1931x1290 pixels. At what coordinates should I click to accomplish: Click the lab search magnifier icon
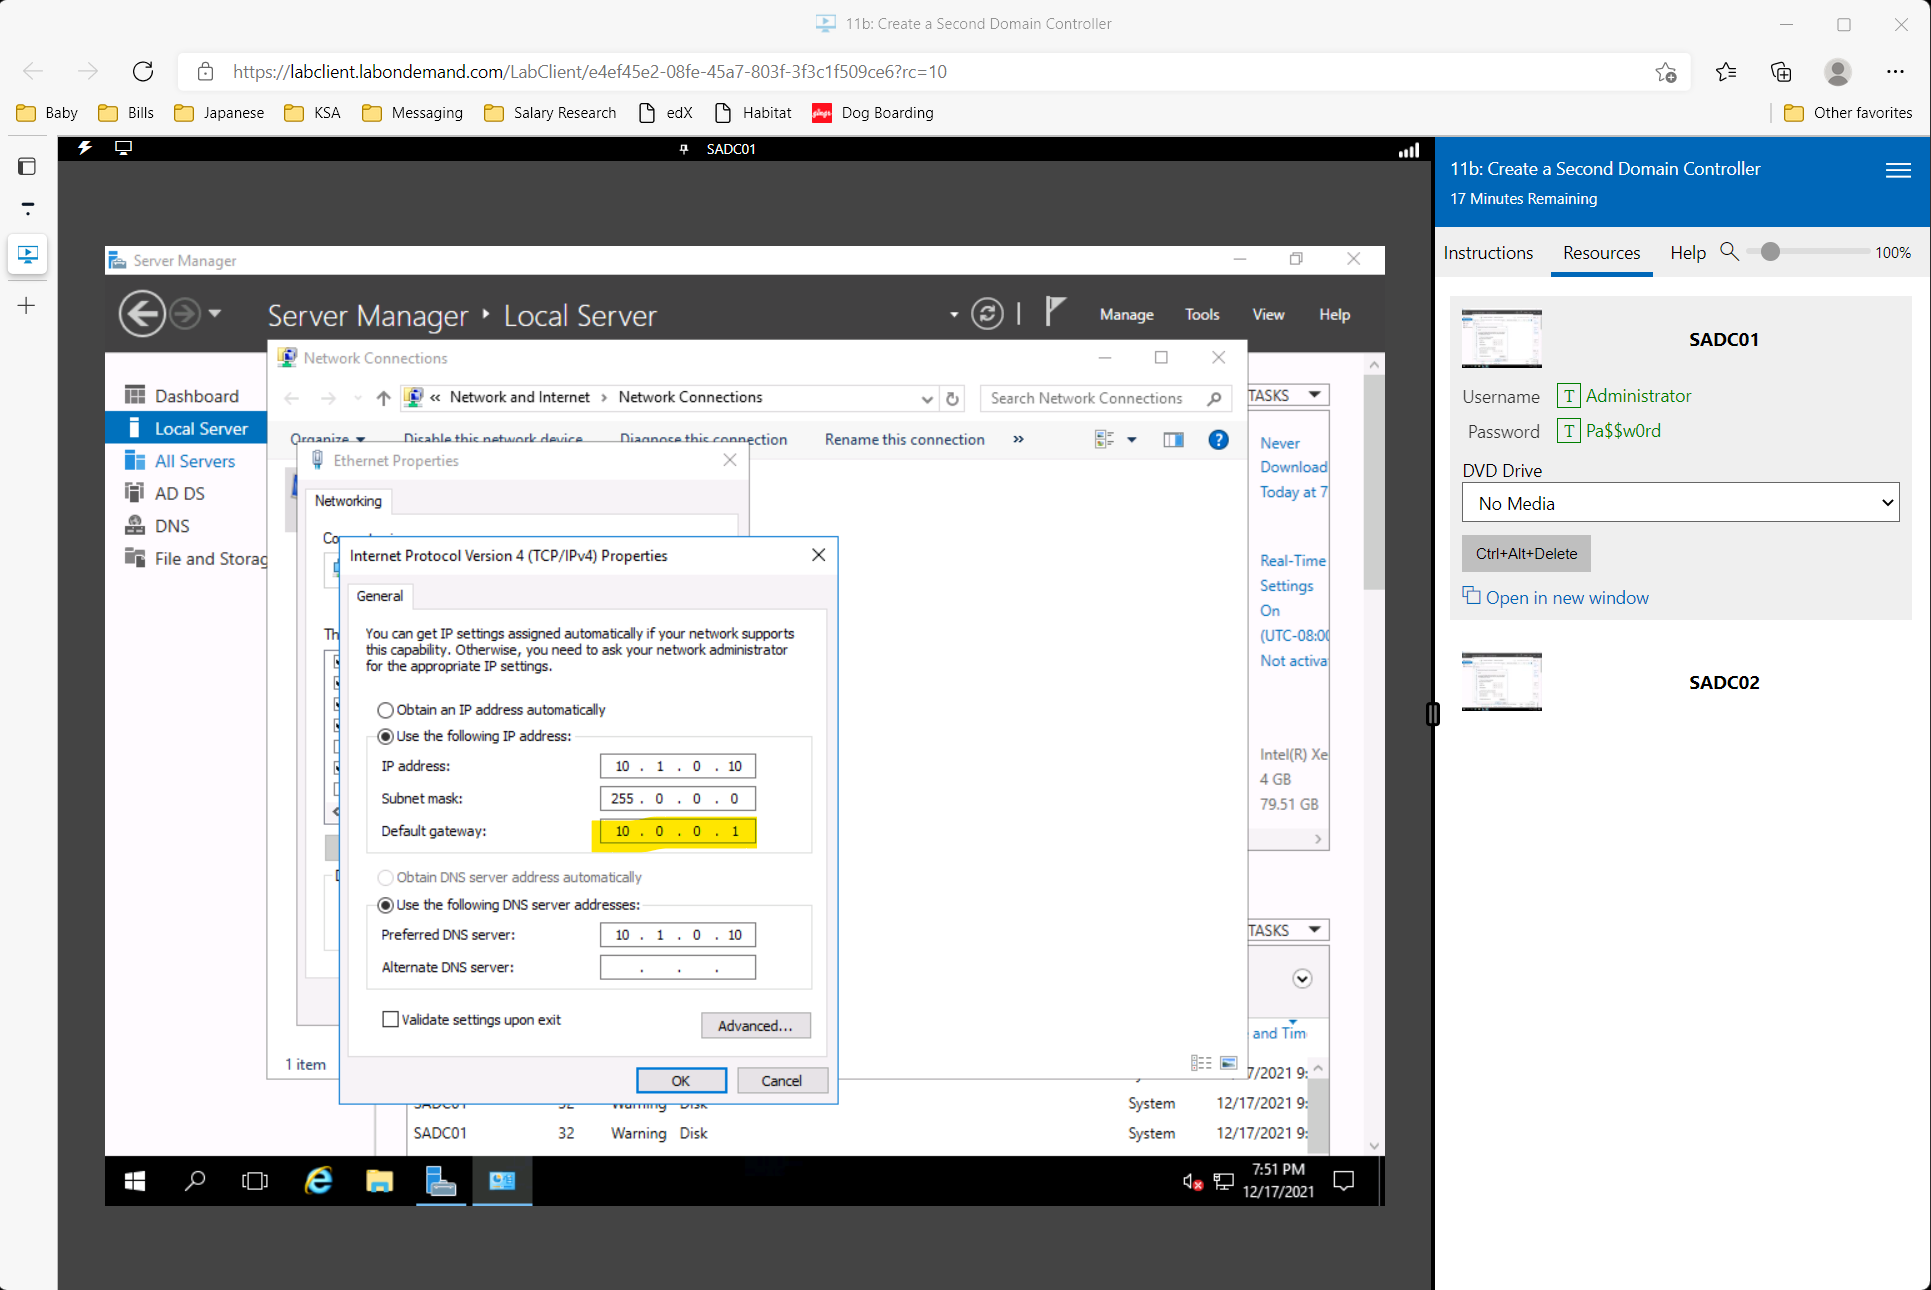pos(1729,252)
